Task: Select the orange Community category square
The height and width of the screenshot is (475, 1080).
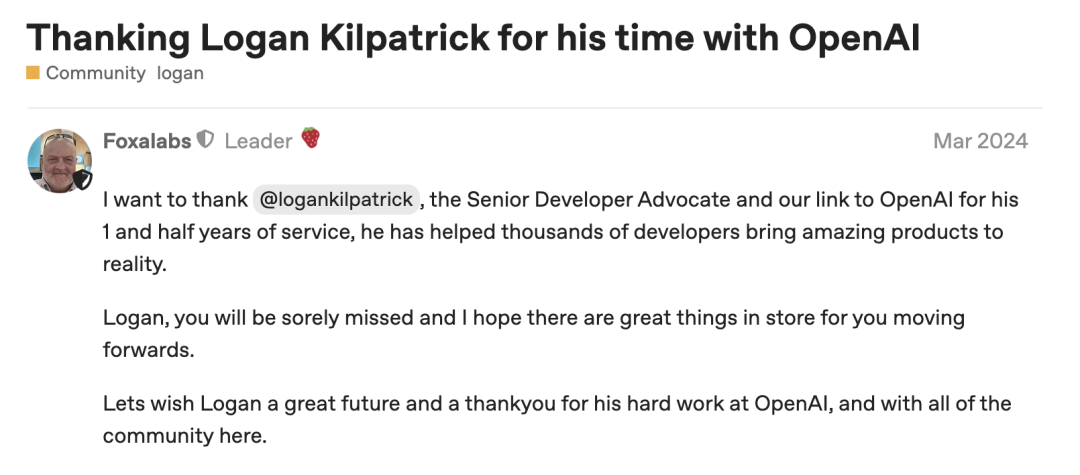Action: tap(33, 72)
